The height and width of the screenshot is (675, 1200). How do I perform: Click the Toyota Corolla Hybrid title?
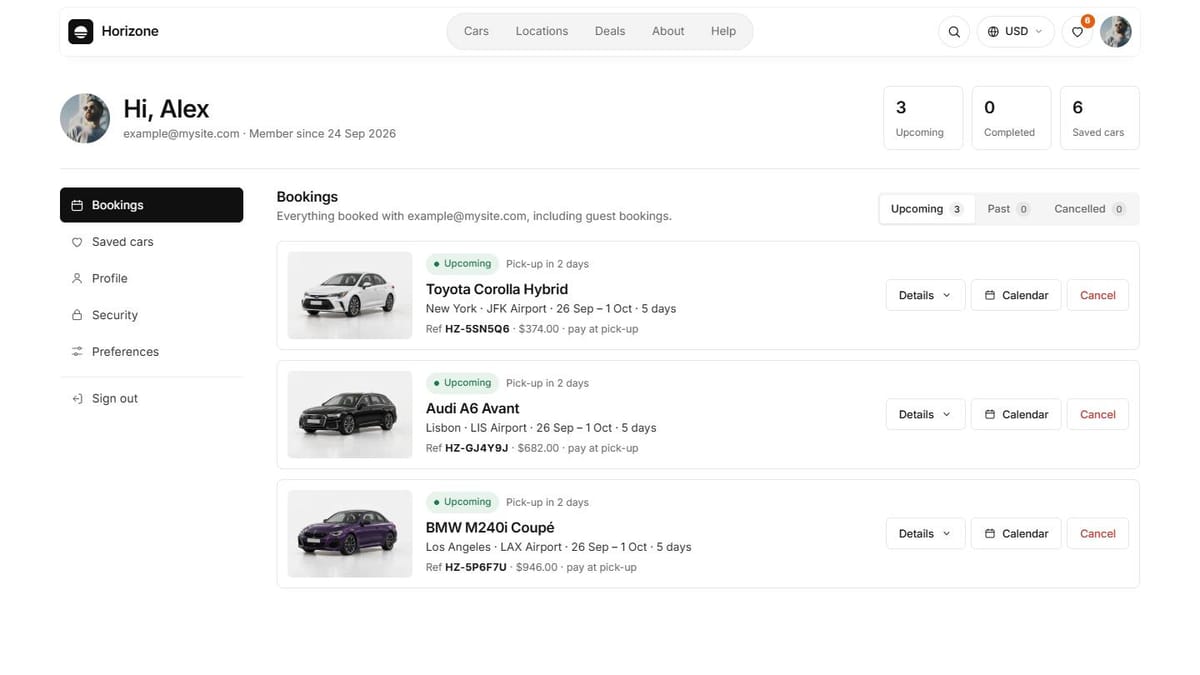pyautogui.click(x=497, y=289)
